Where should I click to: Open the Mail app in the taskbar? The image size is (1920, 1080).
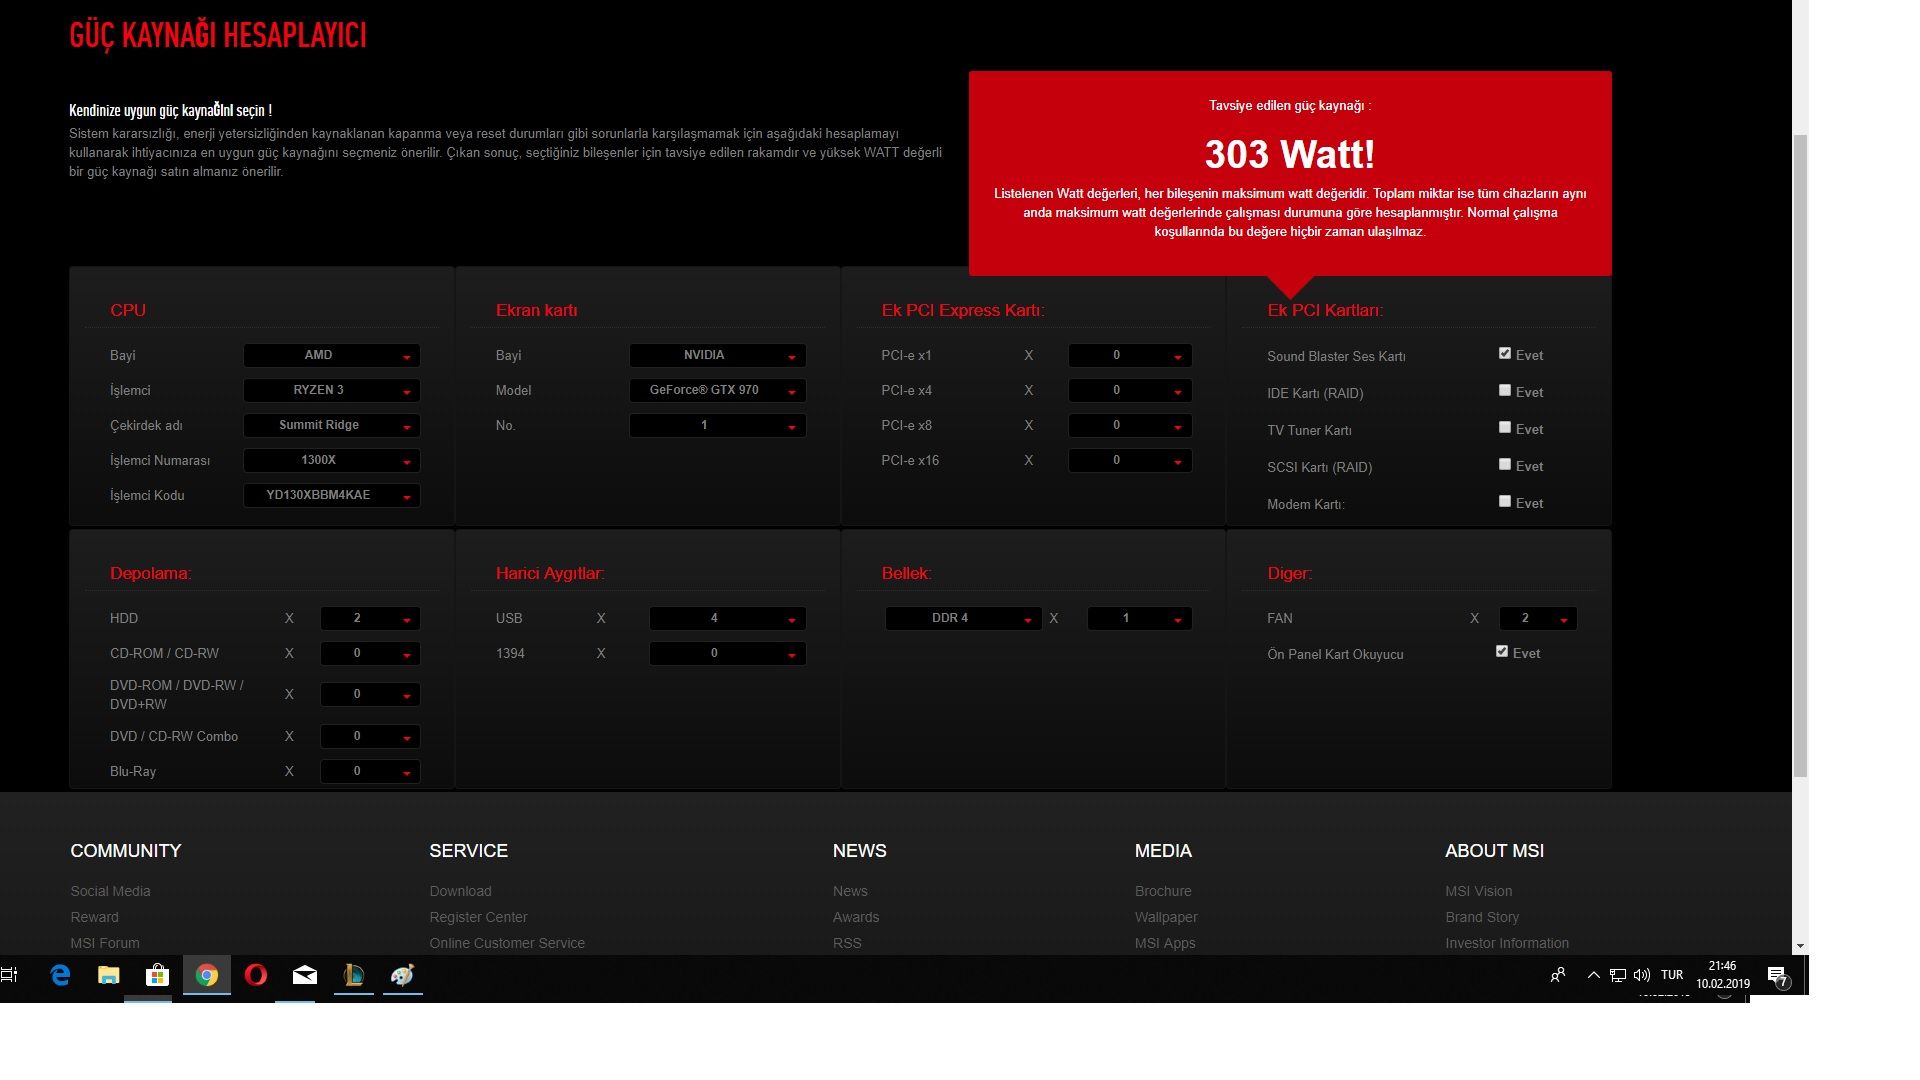[x=305, y=975]
